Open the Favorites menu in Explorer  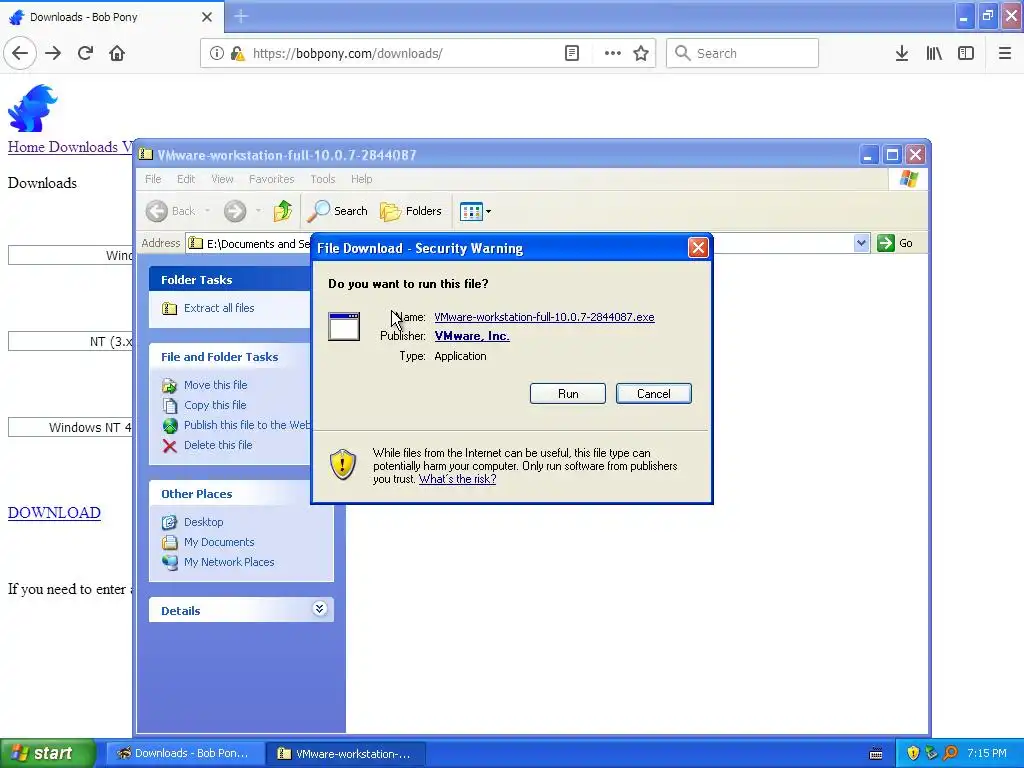pyautogui.click(x=271, y=179)
